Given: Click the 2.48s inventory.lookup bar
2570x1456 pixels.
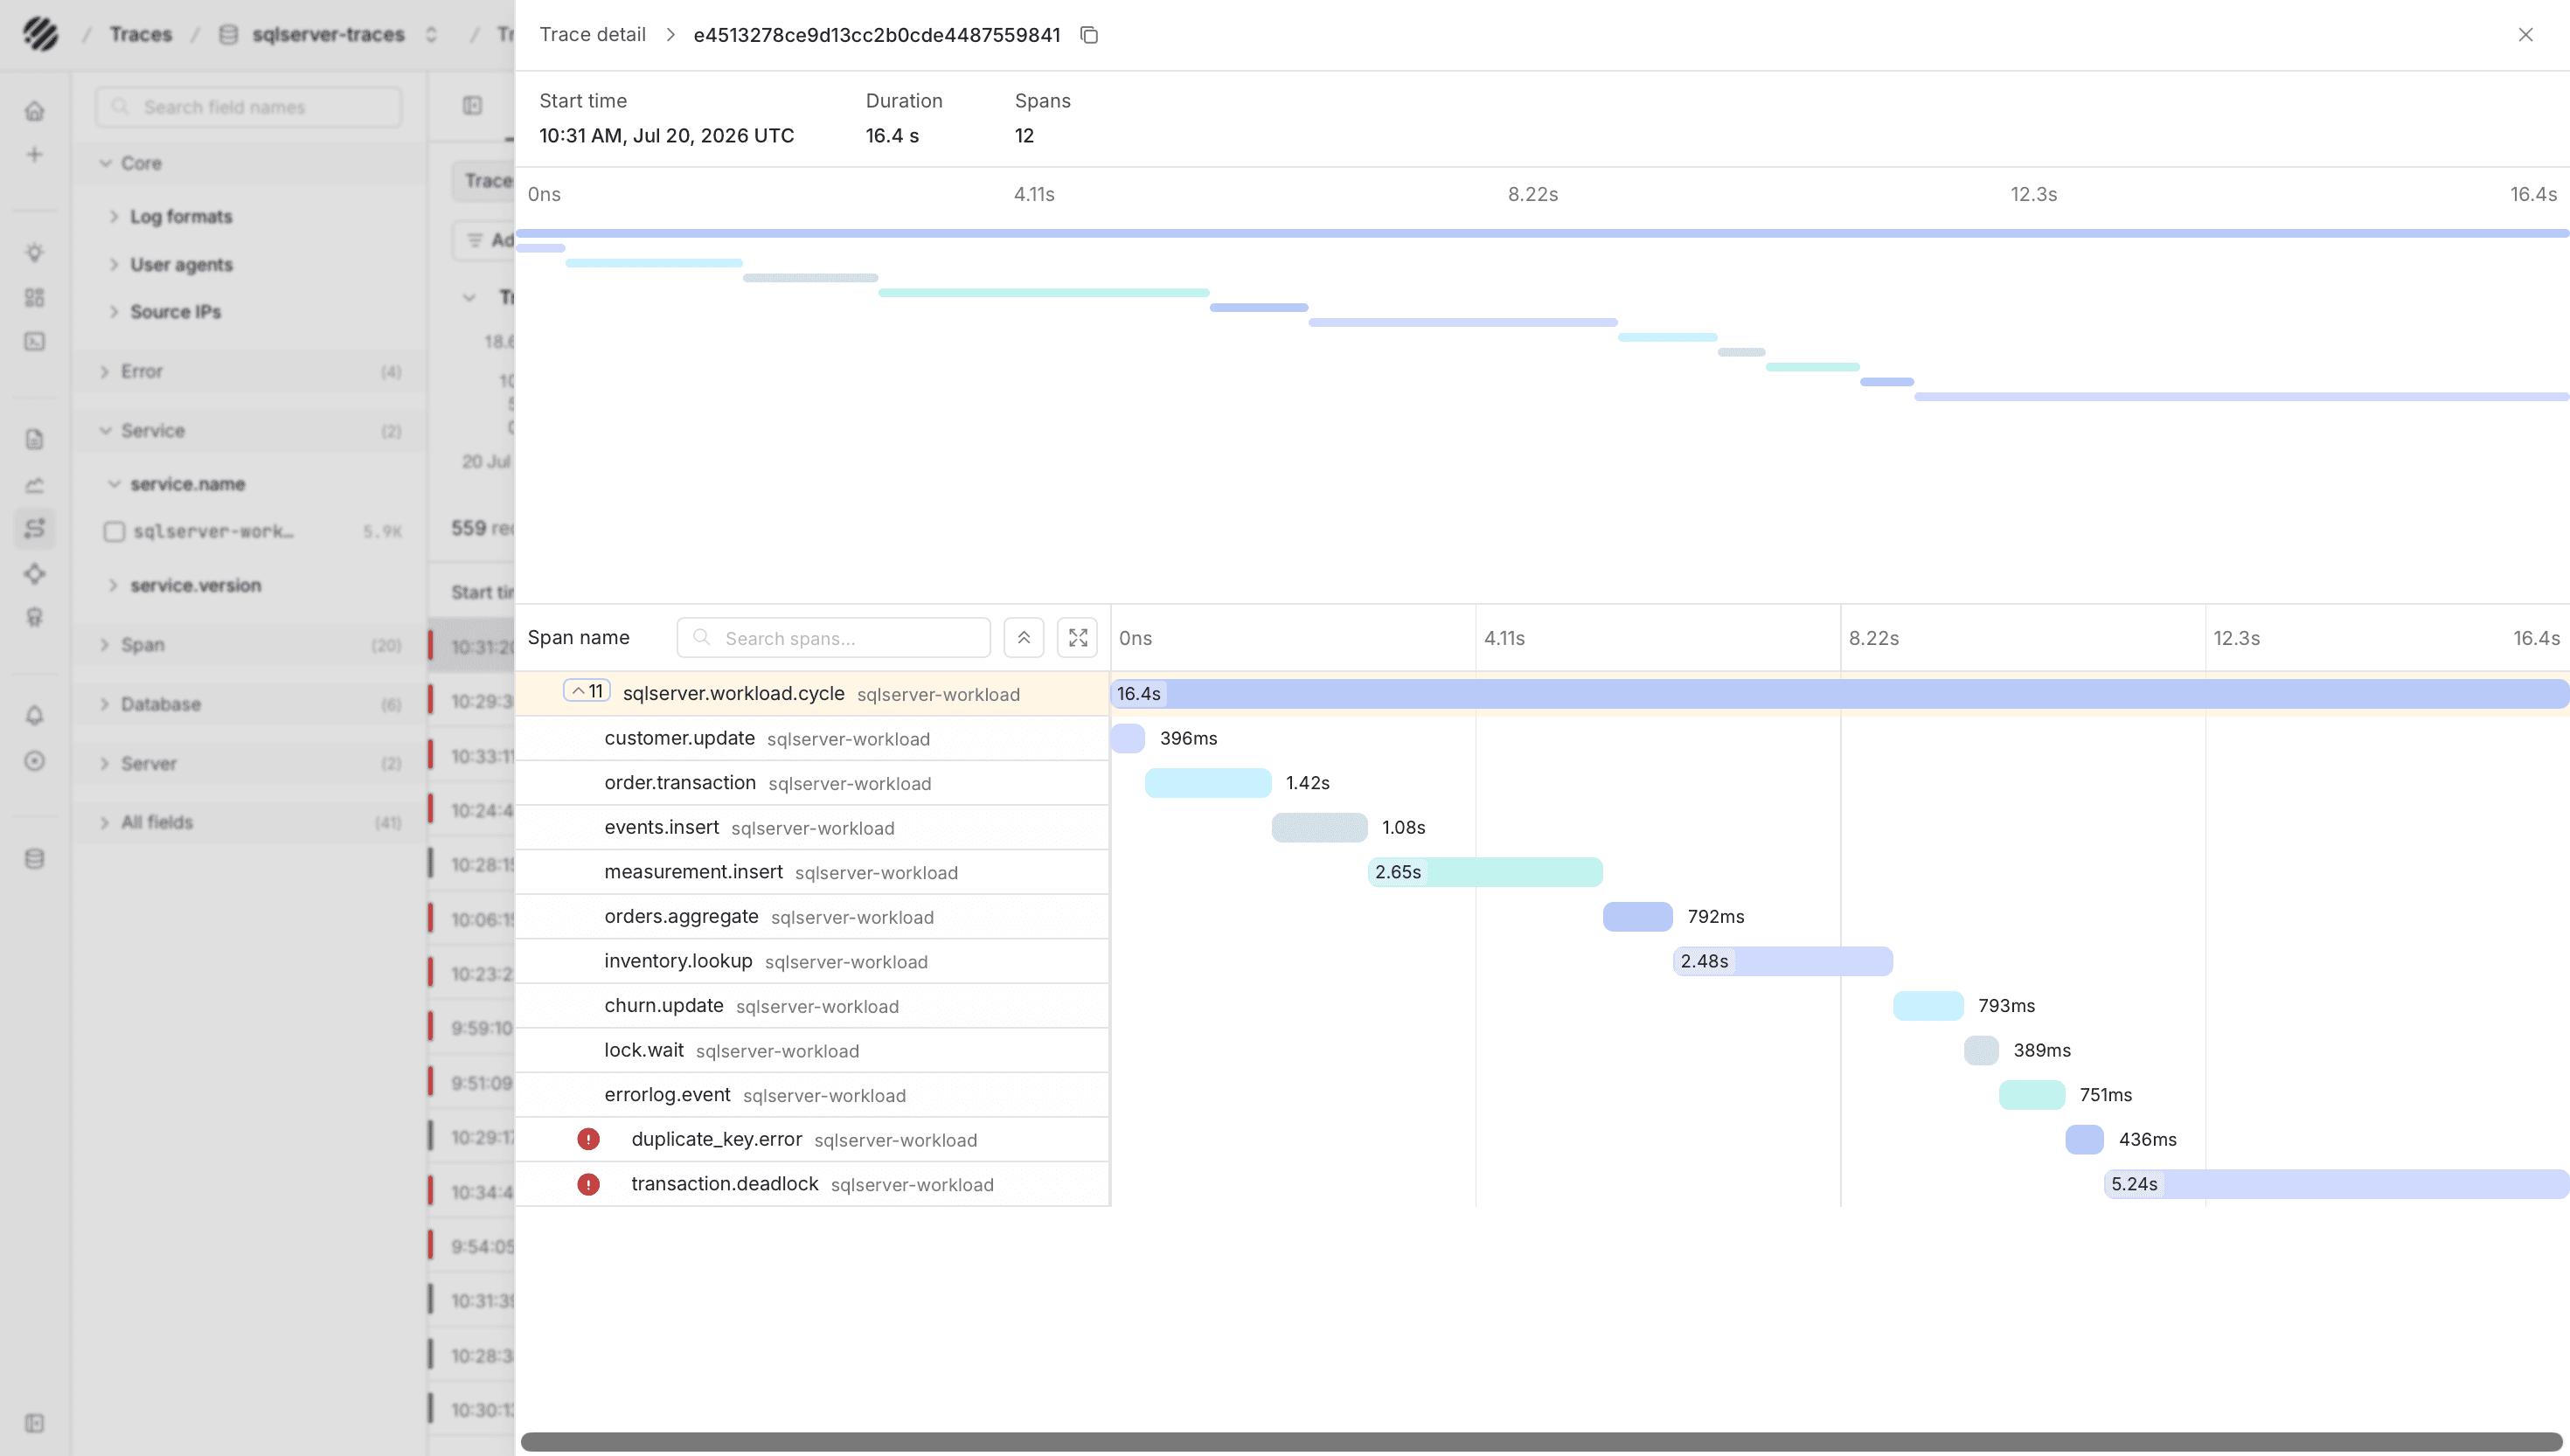Looking at the screenshot, I should (1783, 961).
